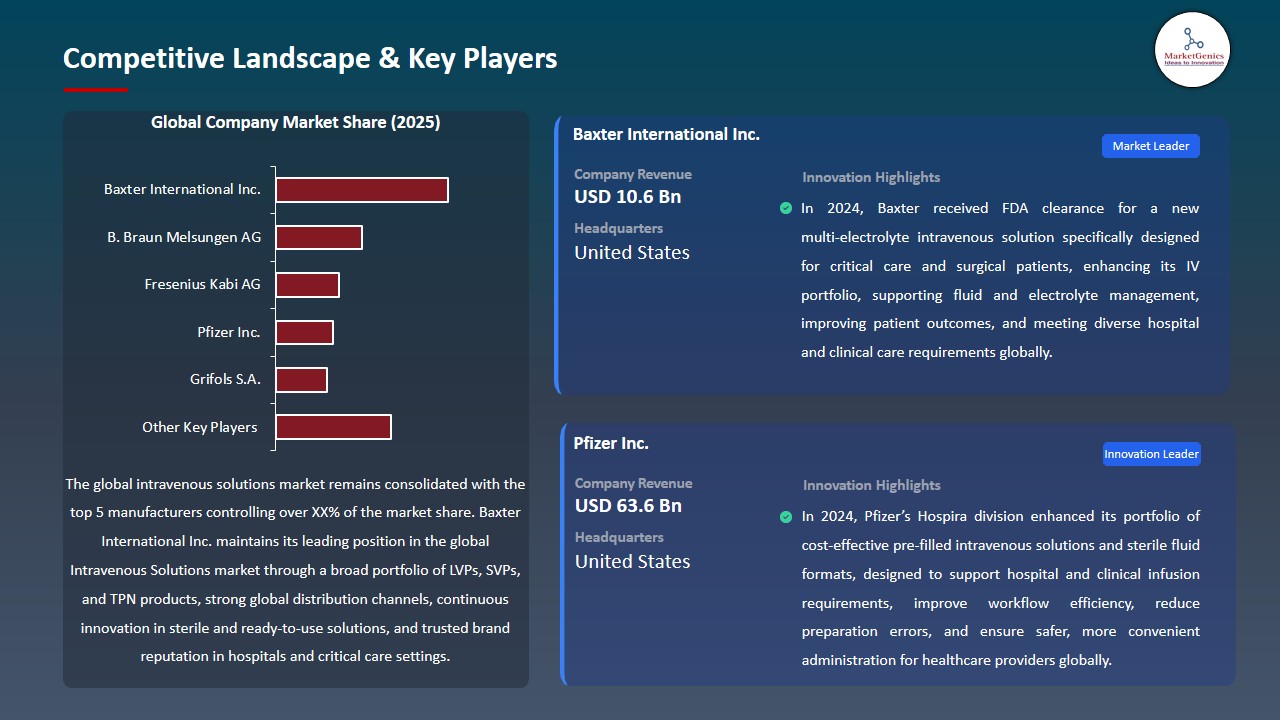Viewport: 1280px width, 720px height.
Task: Select the Other Key Players bar
Action: (x=334, y=426)
